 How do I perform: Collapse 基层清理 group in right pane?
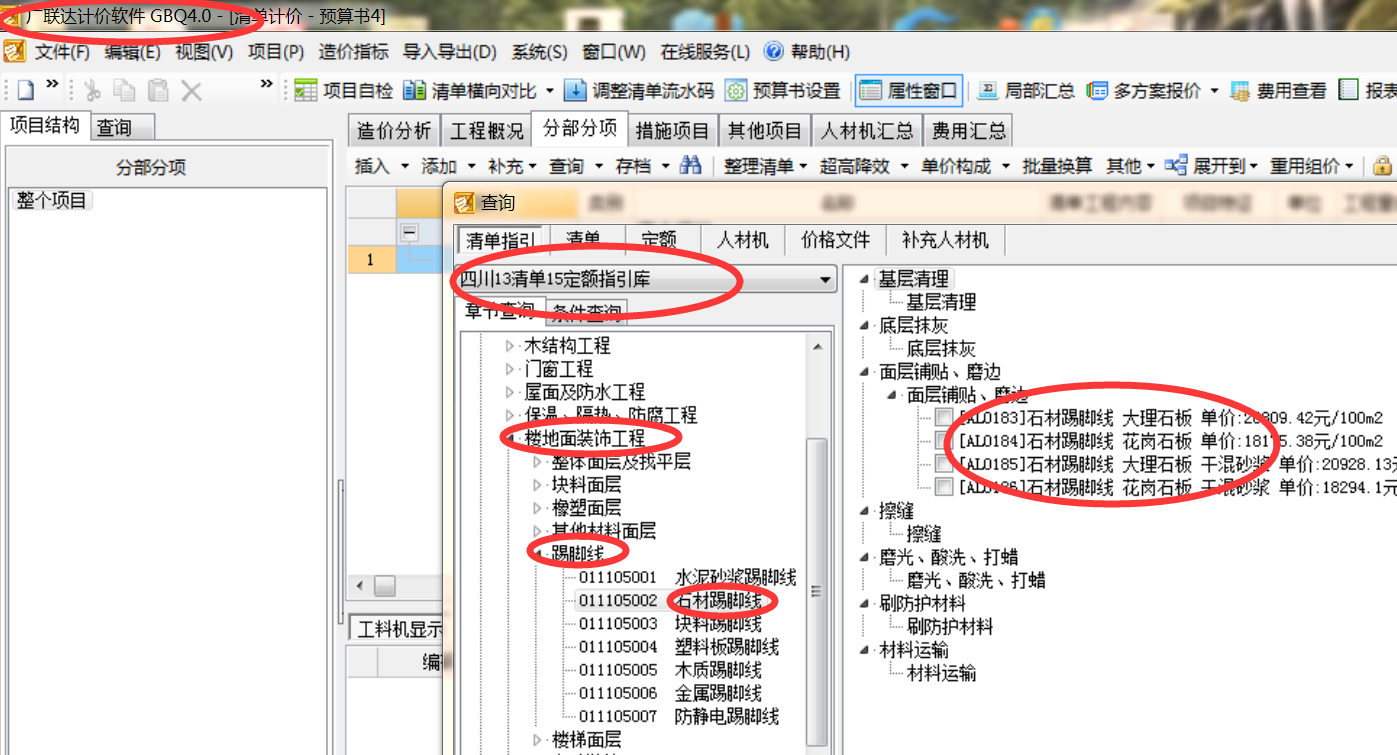point(864,279)
